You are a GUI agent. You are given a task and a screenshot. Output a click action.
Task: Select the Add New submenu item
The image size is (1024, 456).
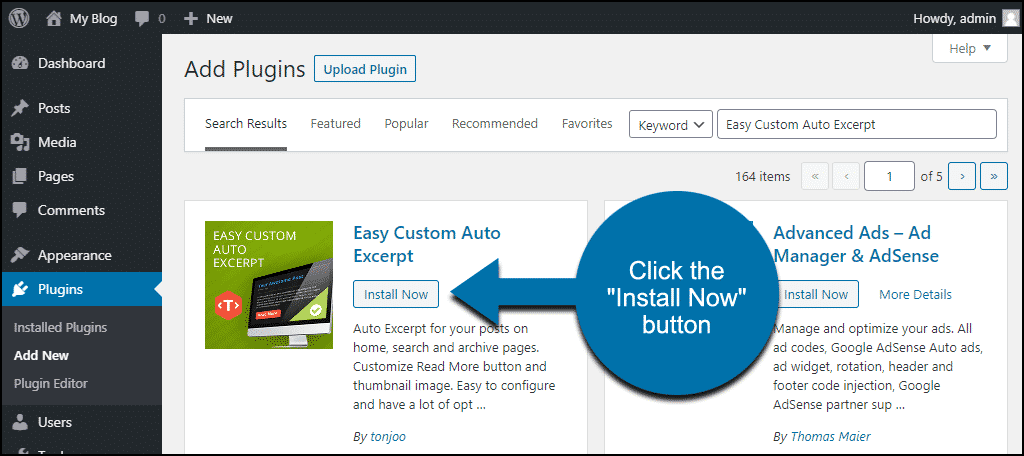pos(41,356)
